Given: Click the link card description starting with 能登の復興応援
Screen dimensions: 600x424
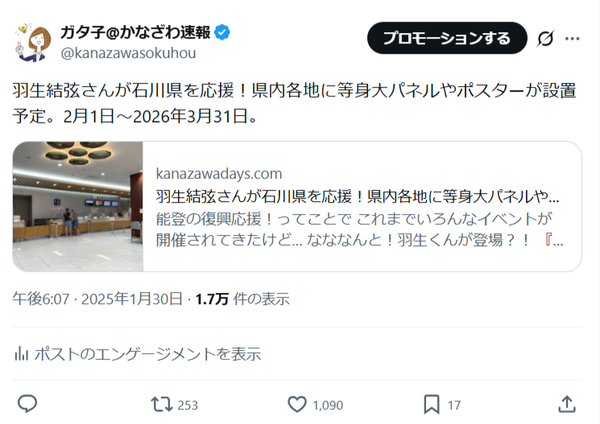Looking at the screenshot, I should (360, 230).
